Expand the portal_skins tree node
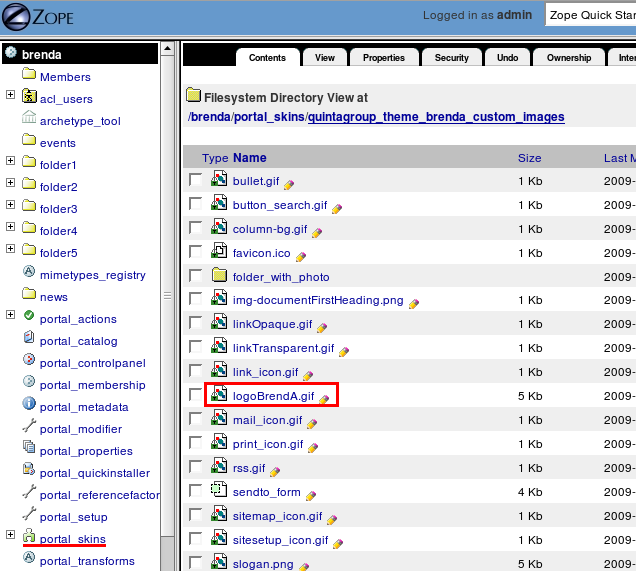 (x=11, y=535)
